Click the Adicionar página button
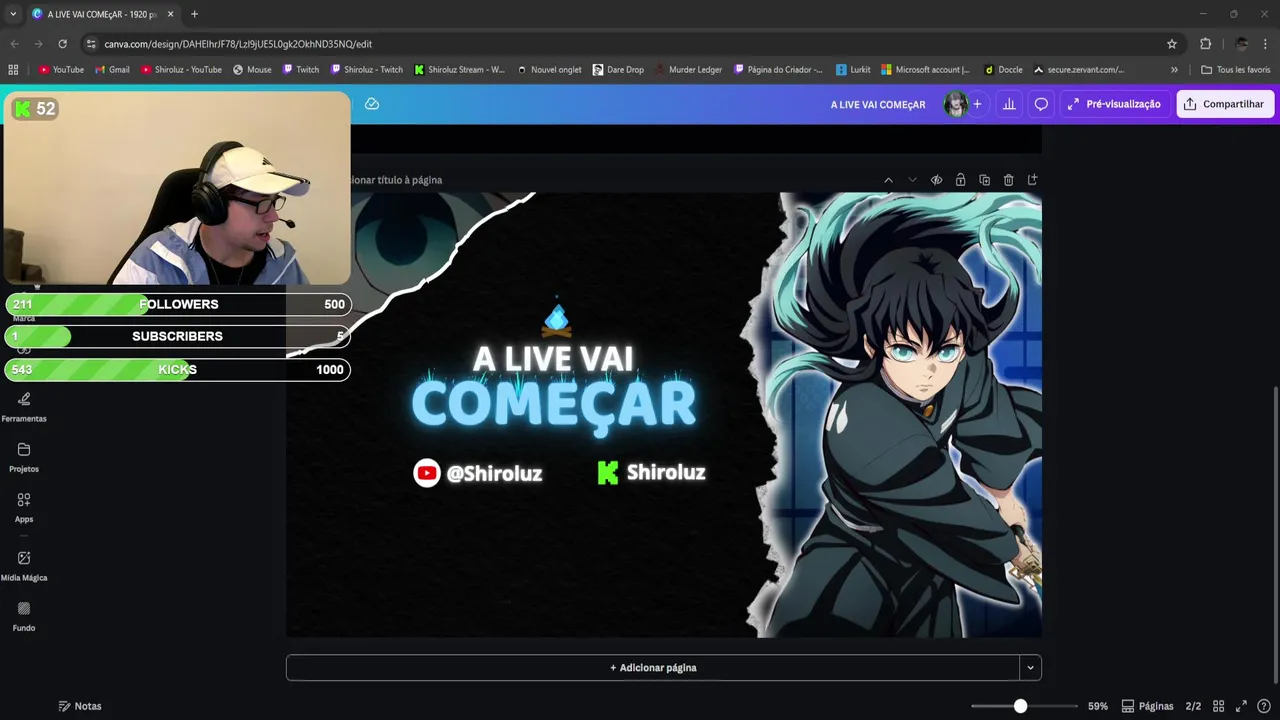1280x720 pixels. tap(653, 668)
